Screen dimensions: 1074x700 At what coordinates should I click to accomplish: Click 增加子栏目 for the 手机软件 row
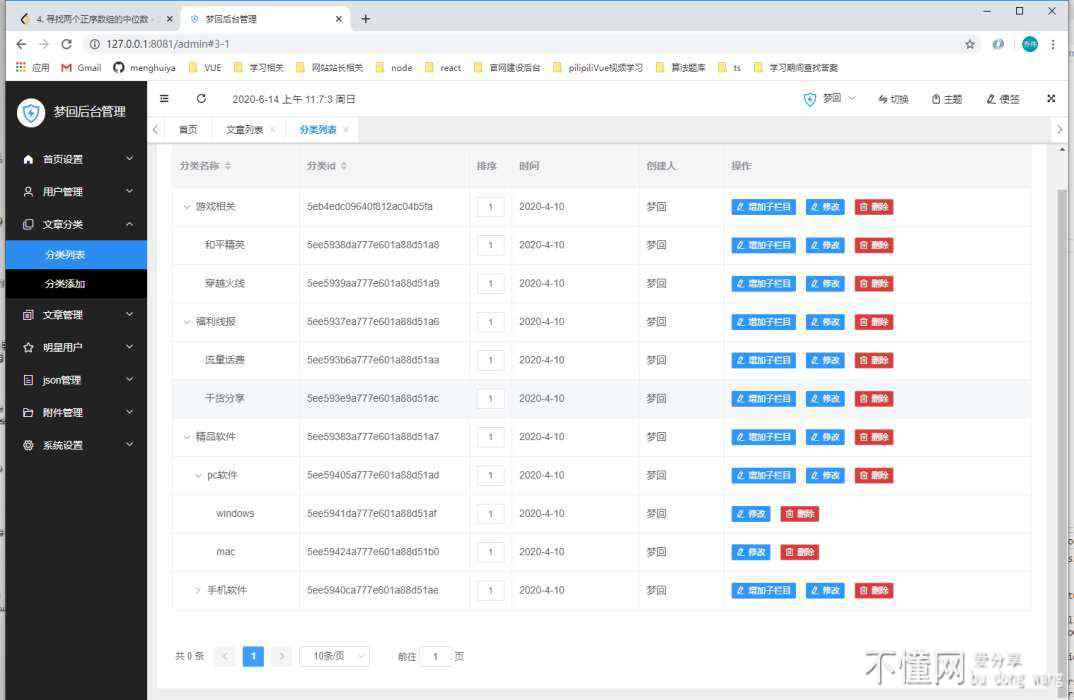pos(763,590)
